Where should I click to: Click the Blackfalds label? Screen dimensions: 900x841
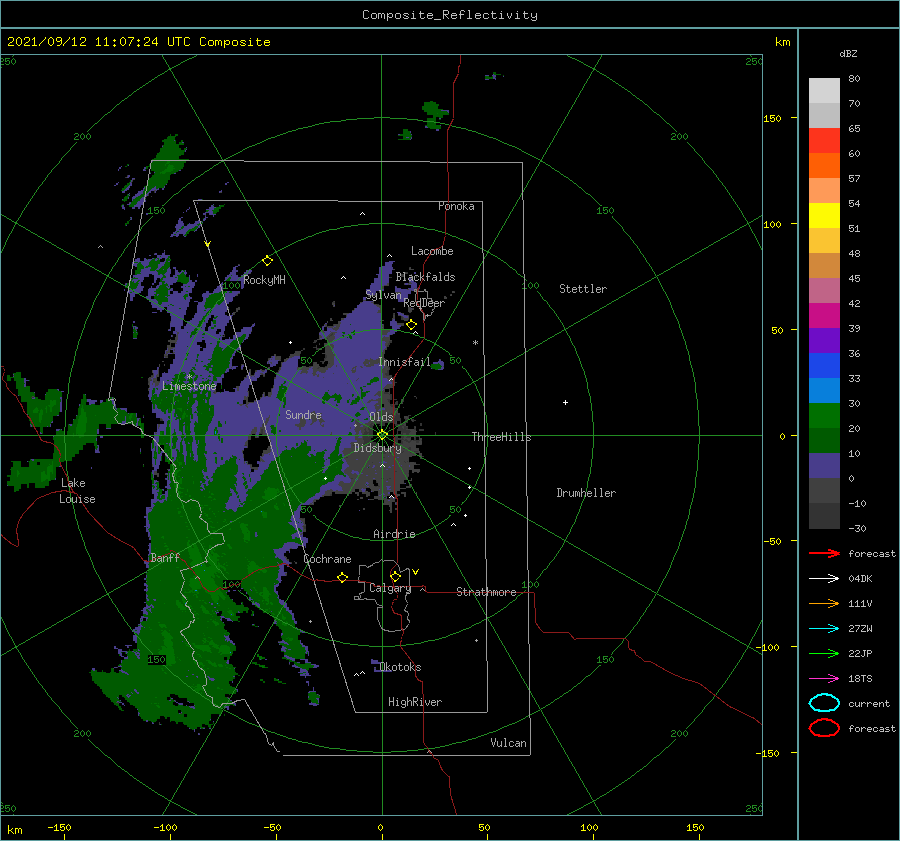(425, 277)
